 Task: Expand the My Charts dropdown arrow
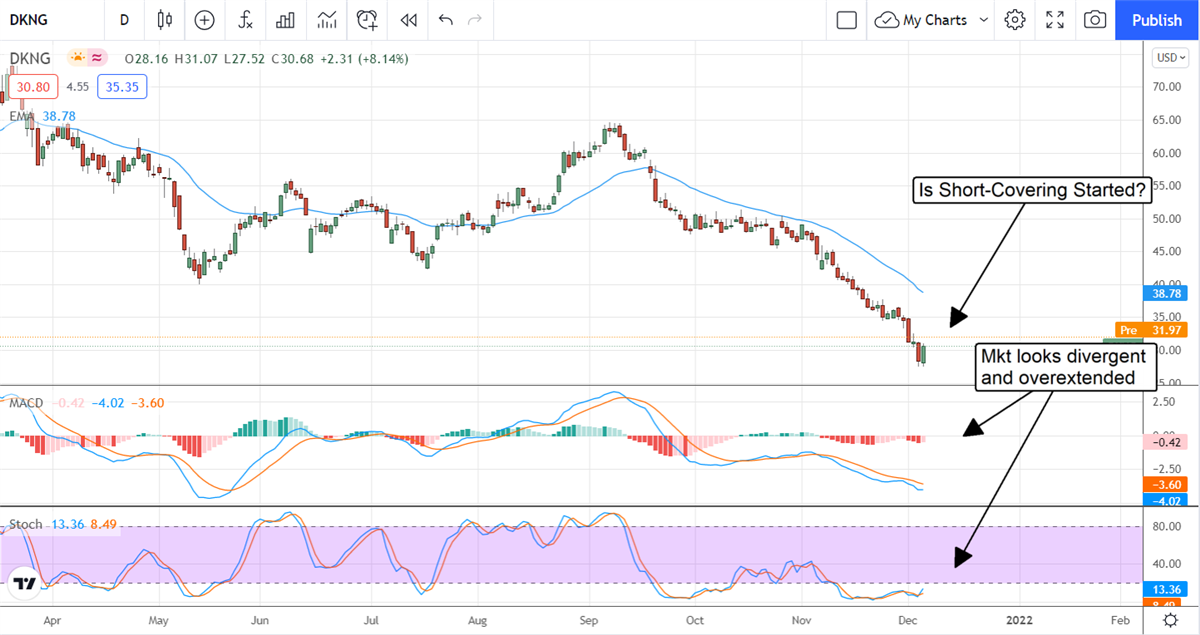984,20
